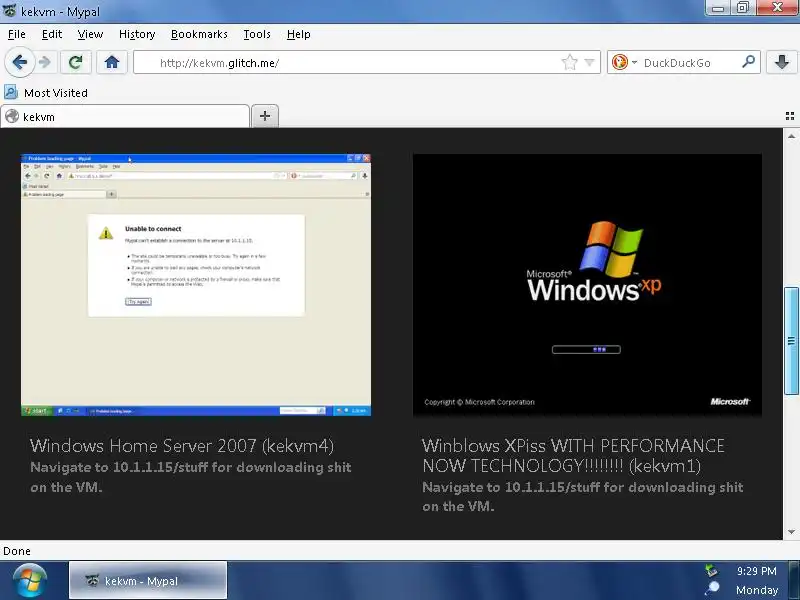Screen dimensions: 800x600
Task: Open the Help menu
Action: click(x=298, y=34)
